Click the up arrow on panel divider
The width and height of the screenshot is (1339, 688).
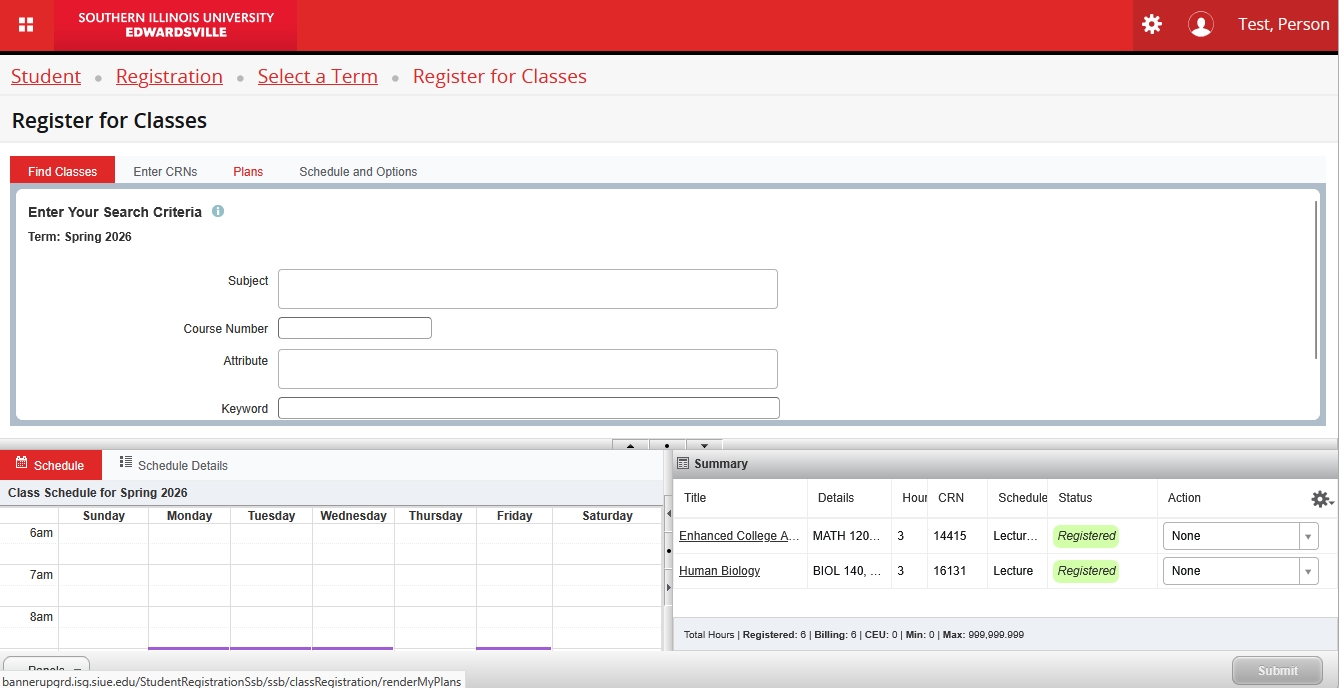[630, 446]
